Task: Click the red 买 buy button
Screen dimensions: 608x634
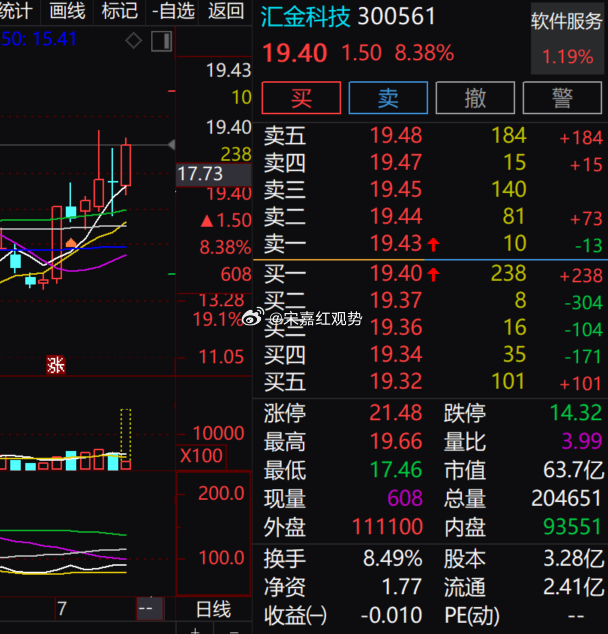Action: click(301, 98)
